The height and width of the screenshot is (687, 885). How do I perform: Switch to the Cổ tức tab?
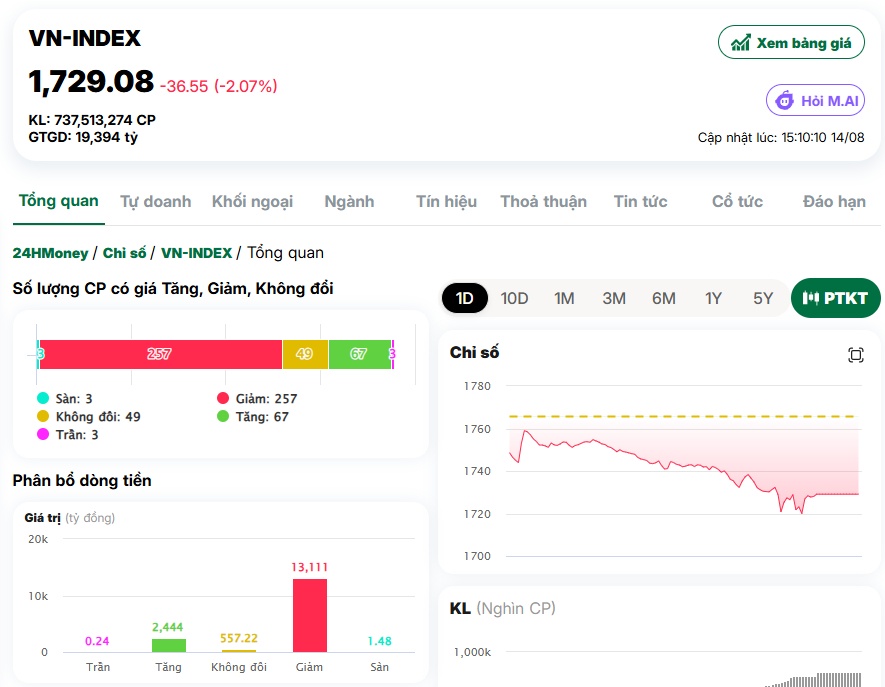click(737, 202)
